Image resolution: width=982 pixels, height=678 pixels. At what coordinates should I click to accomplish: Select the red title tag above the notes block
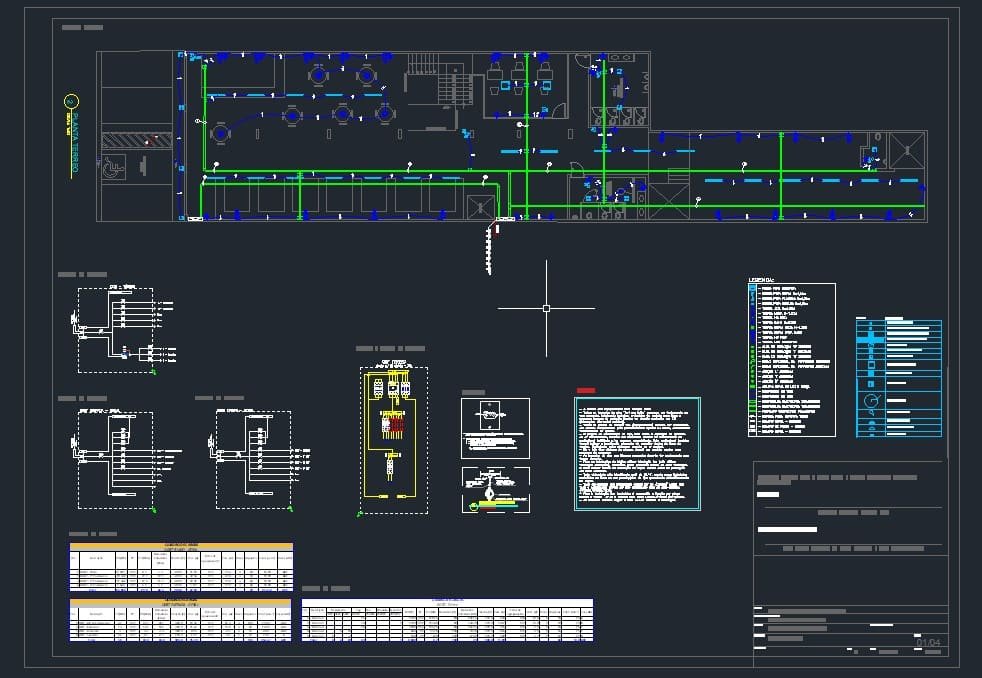click(586, 390)
